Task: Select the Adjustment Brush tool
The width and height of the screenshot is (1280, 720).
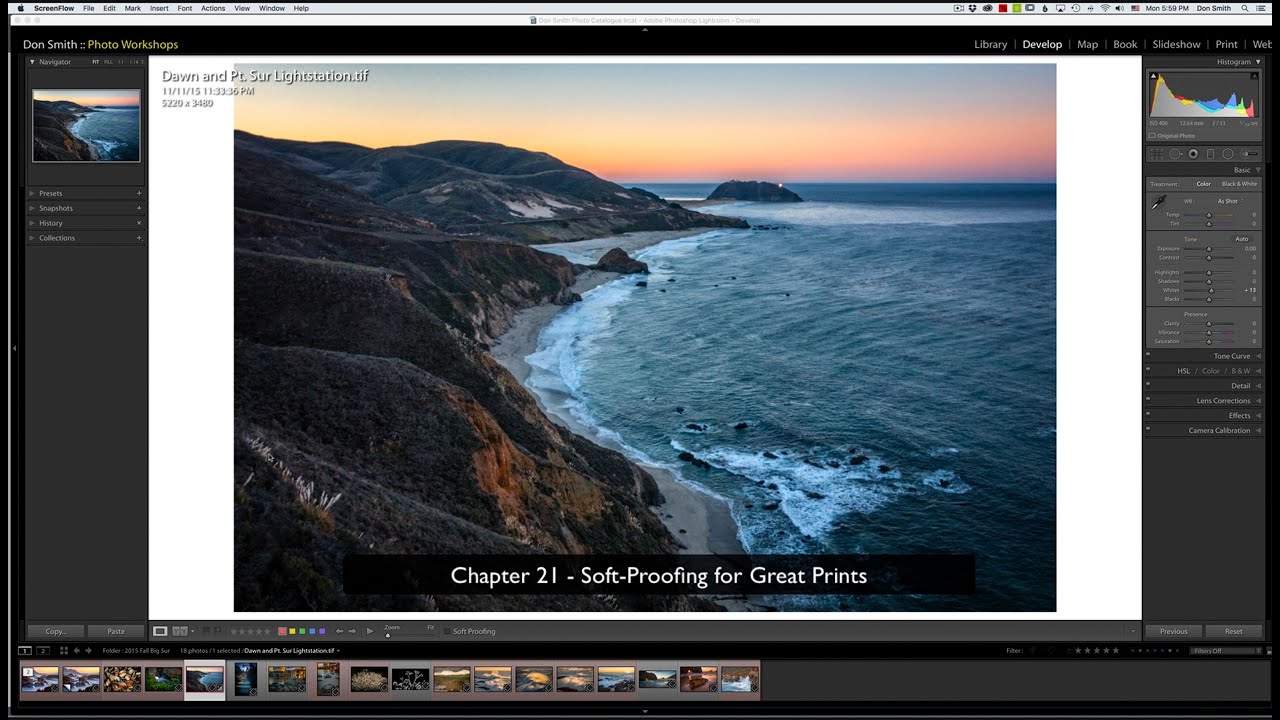Action: (1249, 154)
